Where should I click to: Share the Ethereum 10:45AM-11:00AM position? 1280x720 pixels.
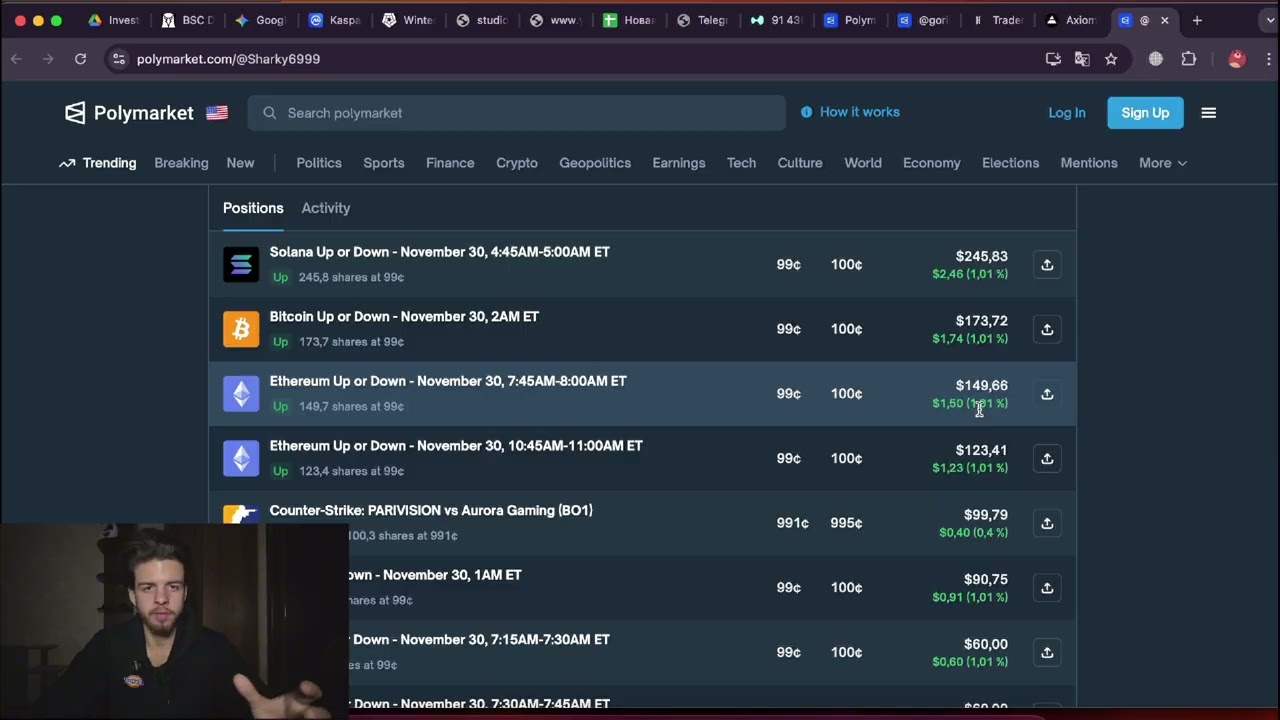1047,458
